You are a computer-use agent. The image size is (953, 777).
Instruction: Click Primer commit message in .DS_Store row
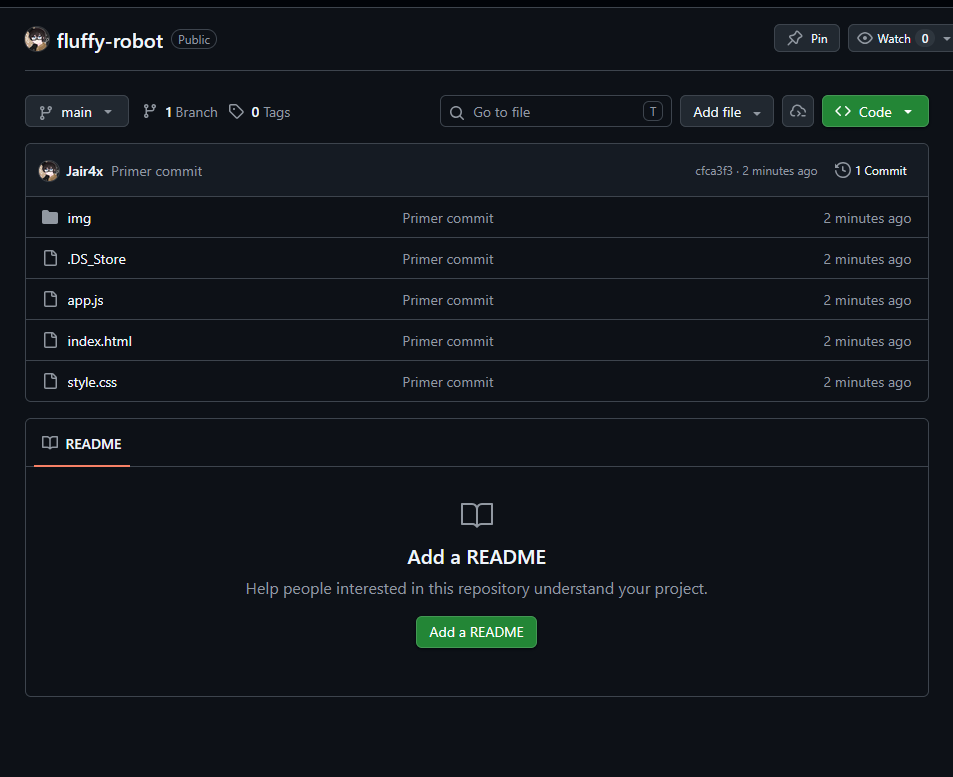[x=448, y=259]
